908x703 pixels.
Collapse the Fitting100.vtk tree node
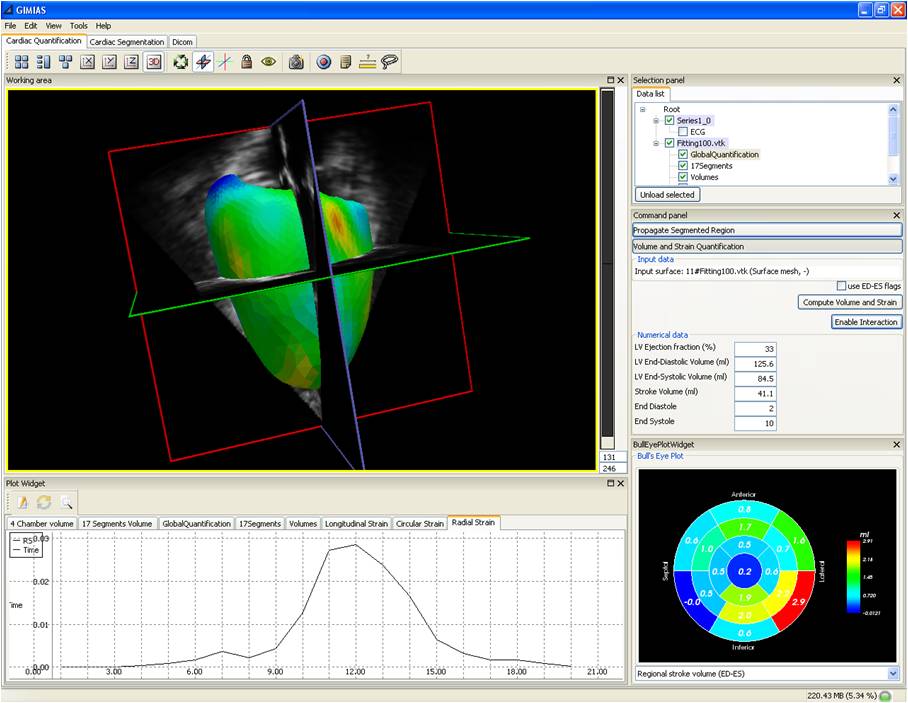pyautogui.click(x=657, y=143)
